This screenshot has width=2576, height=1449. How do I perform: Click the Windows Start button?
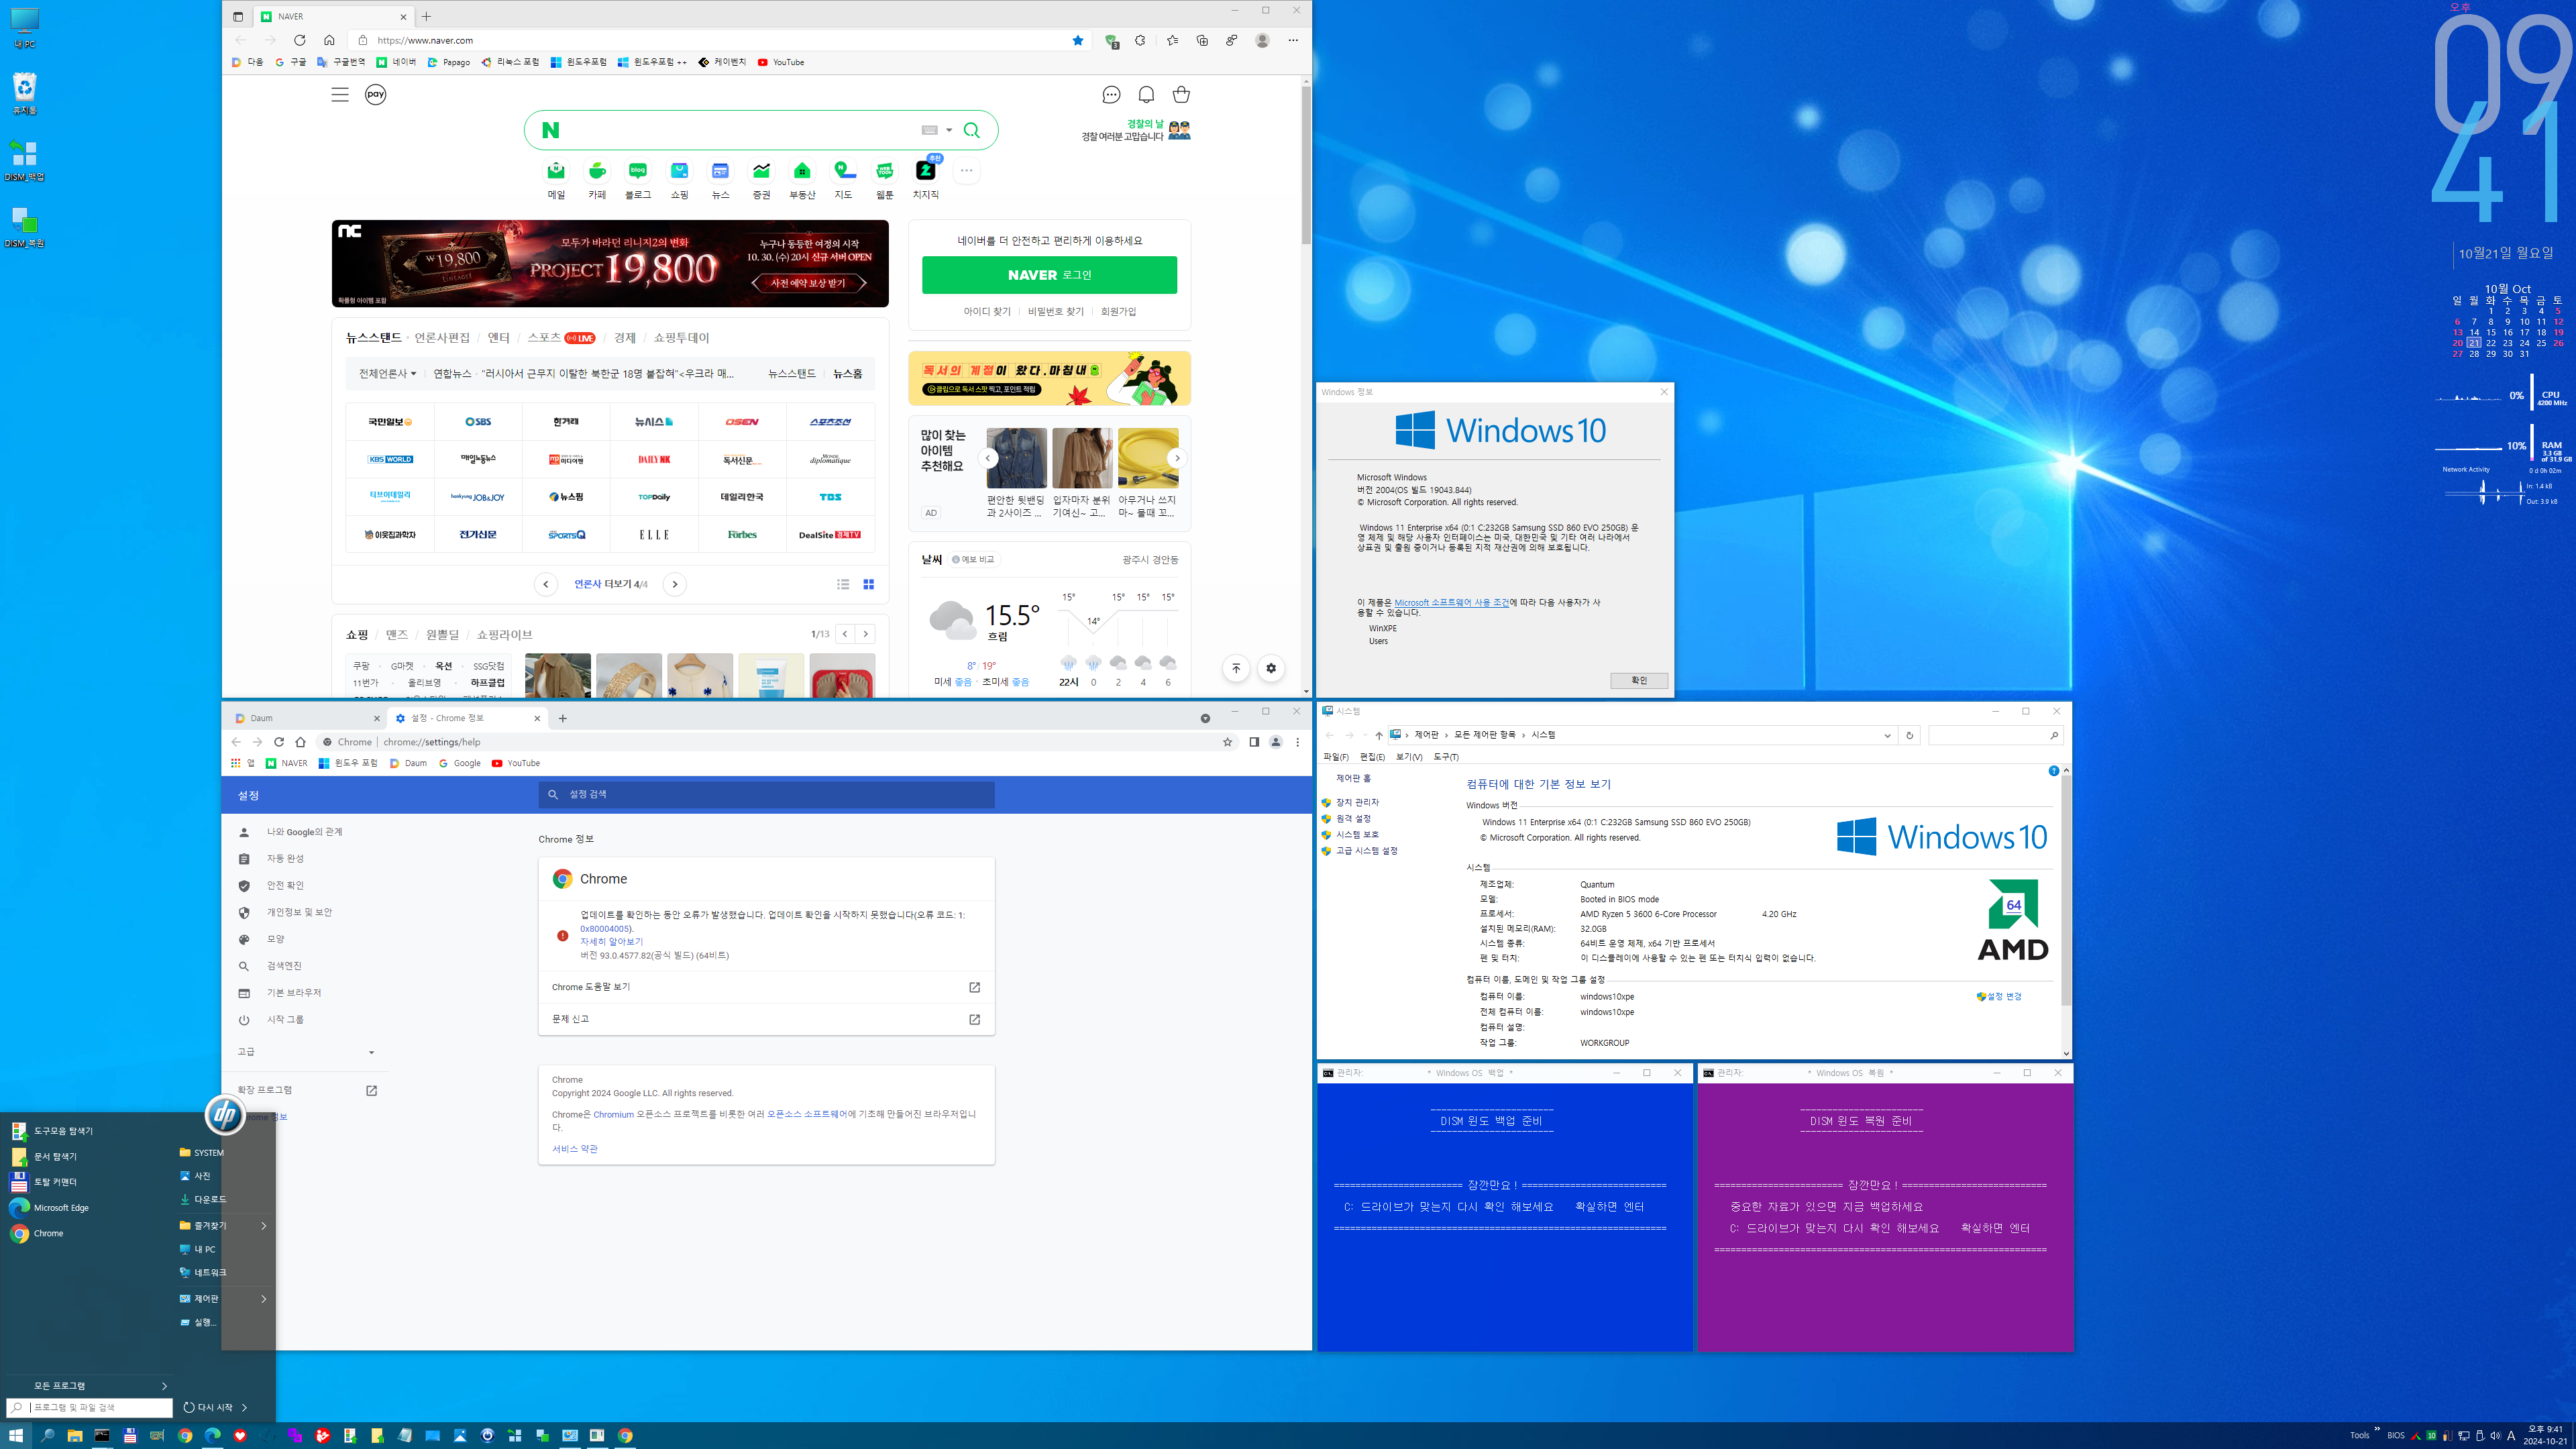click(16, 1435)
